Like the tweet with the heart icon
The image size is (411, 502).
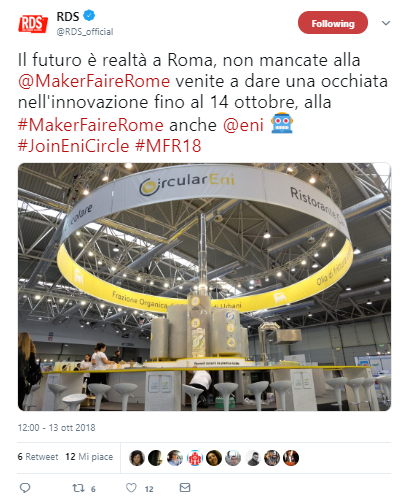point(131,488)
